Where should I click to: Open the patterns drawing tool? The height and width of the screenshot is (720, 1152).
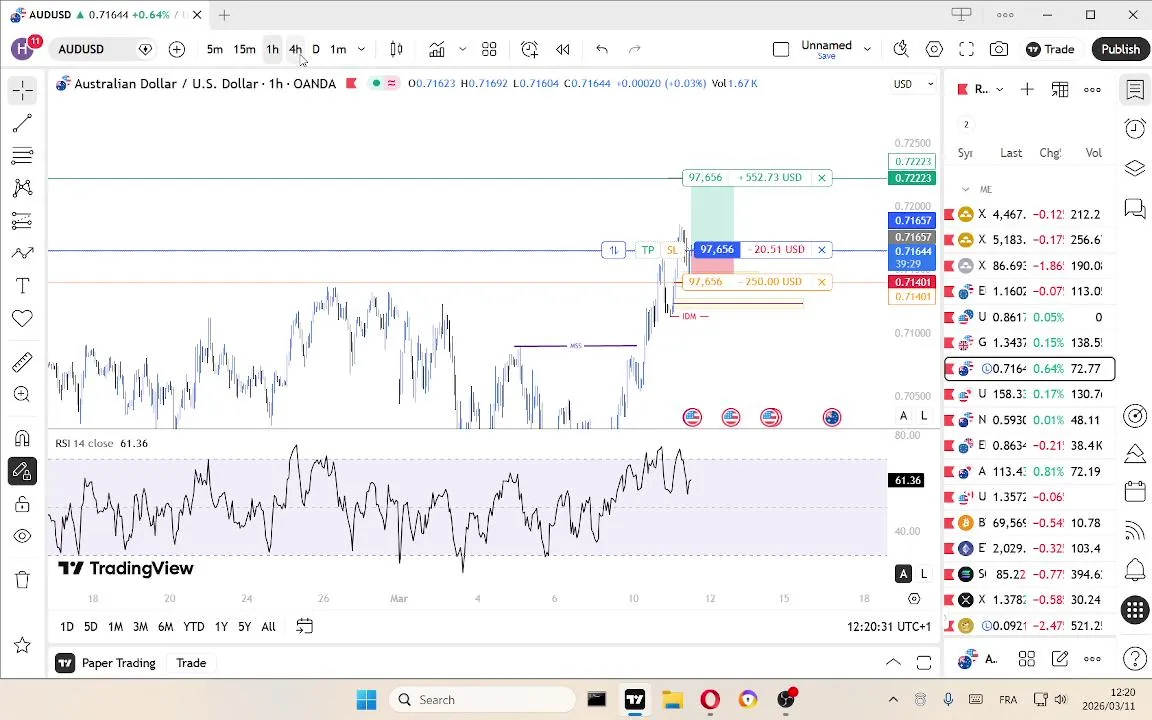(x=22, y=188)
